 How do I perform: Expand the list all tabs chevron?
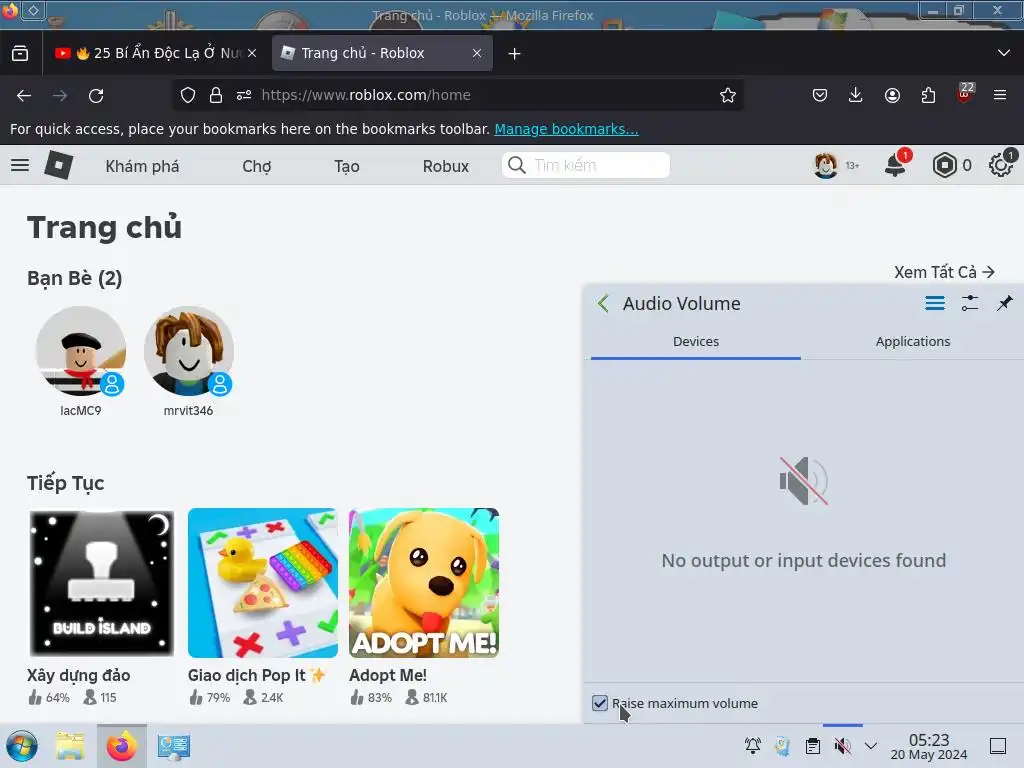pyautogui.click(x=1004, y=53)
